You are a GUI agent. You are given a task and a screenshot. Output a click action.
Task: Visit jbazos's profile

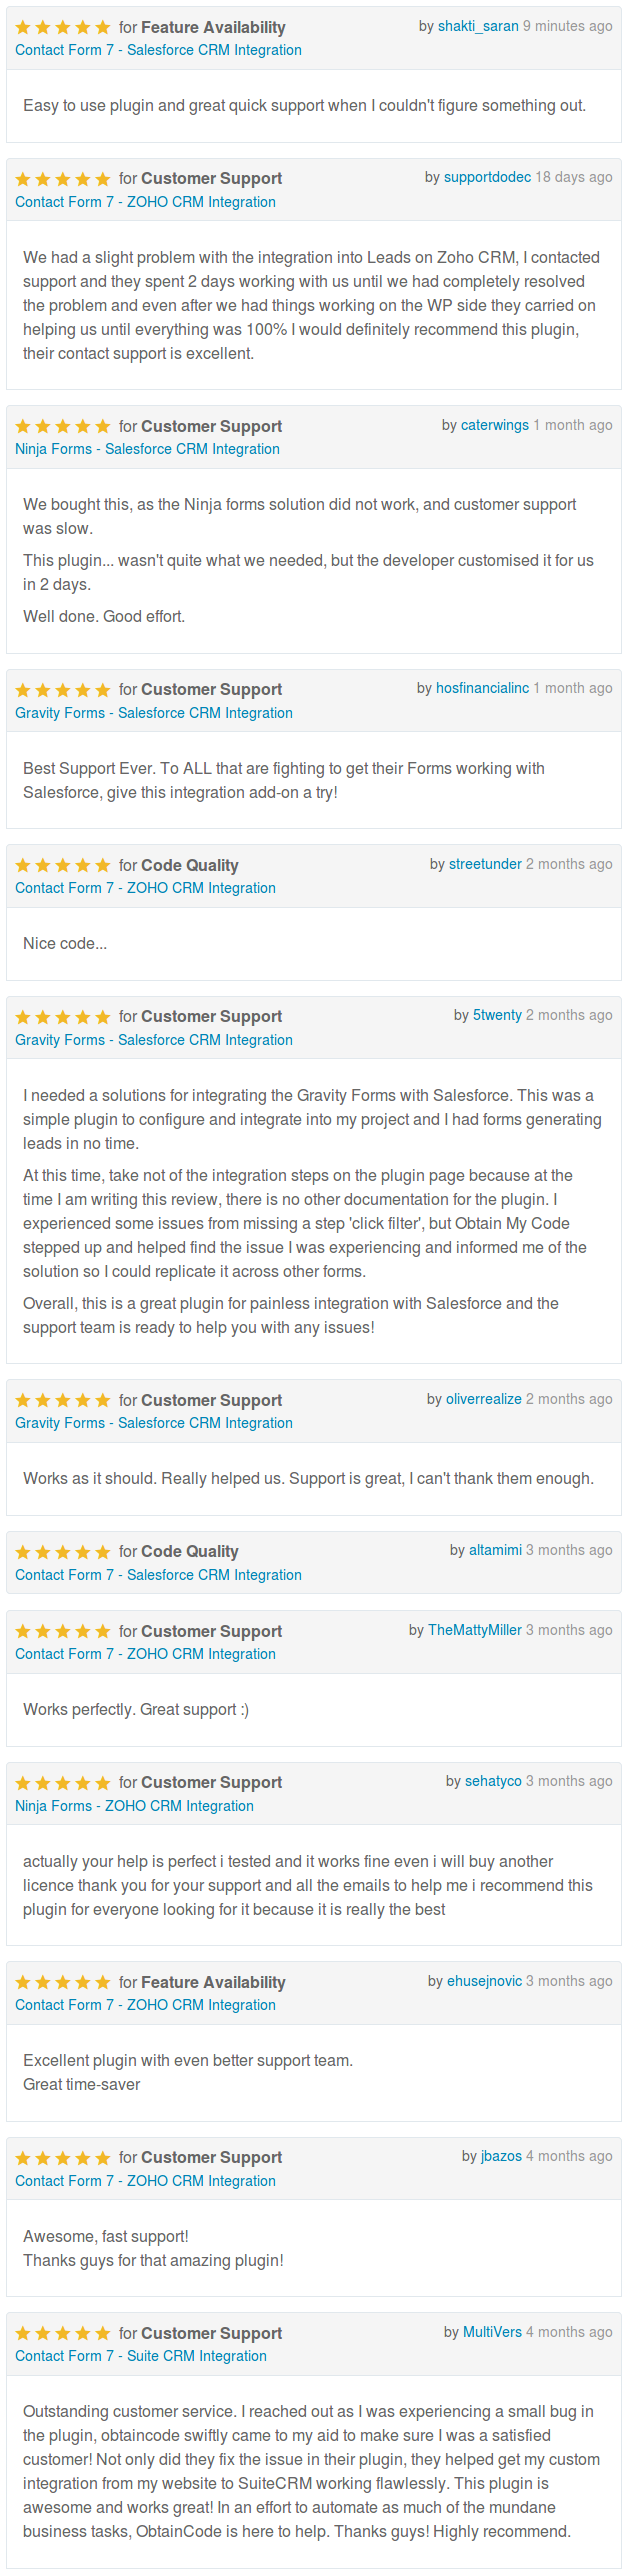pos(501,2157)
